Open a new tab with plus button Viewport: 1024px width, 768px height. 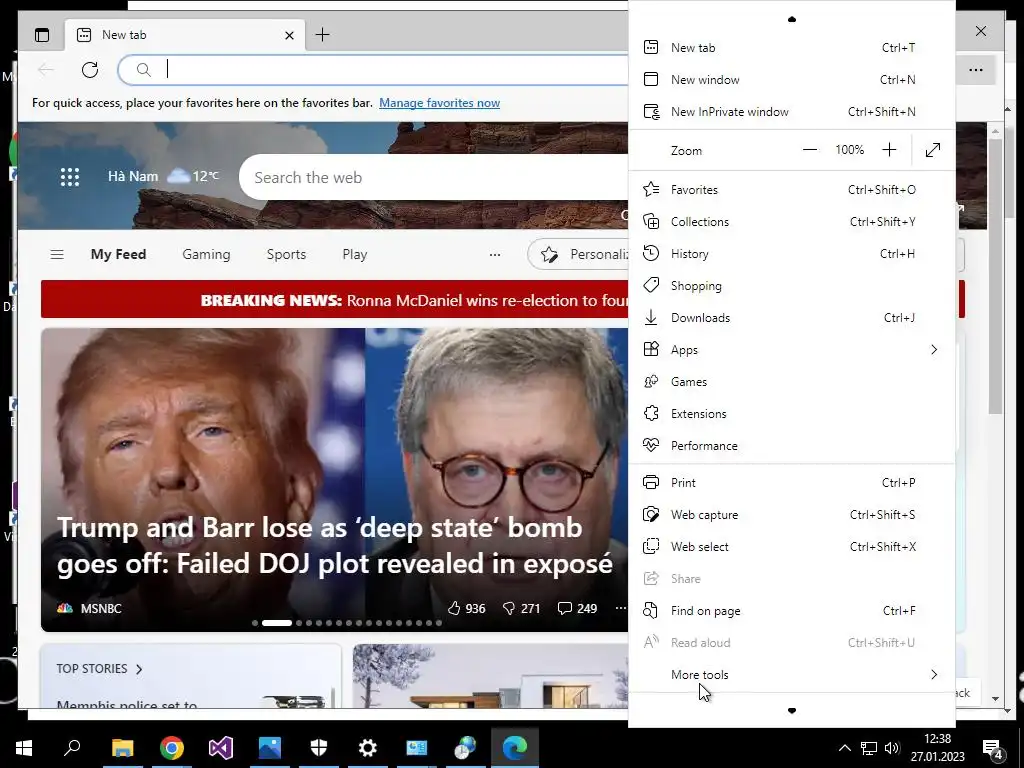[x=323, y=35]
